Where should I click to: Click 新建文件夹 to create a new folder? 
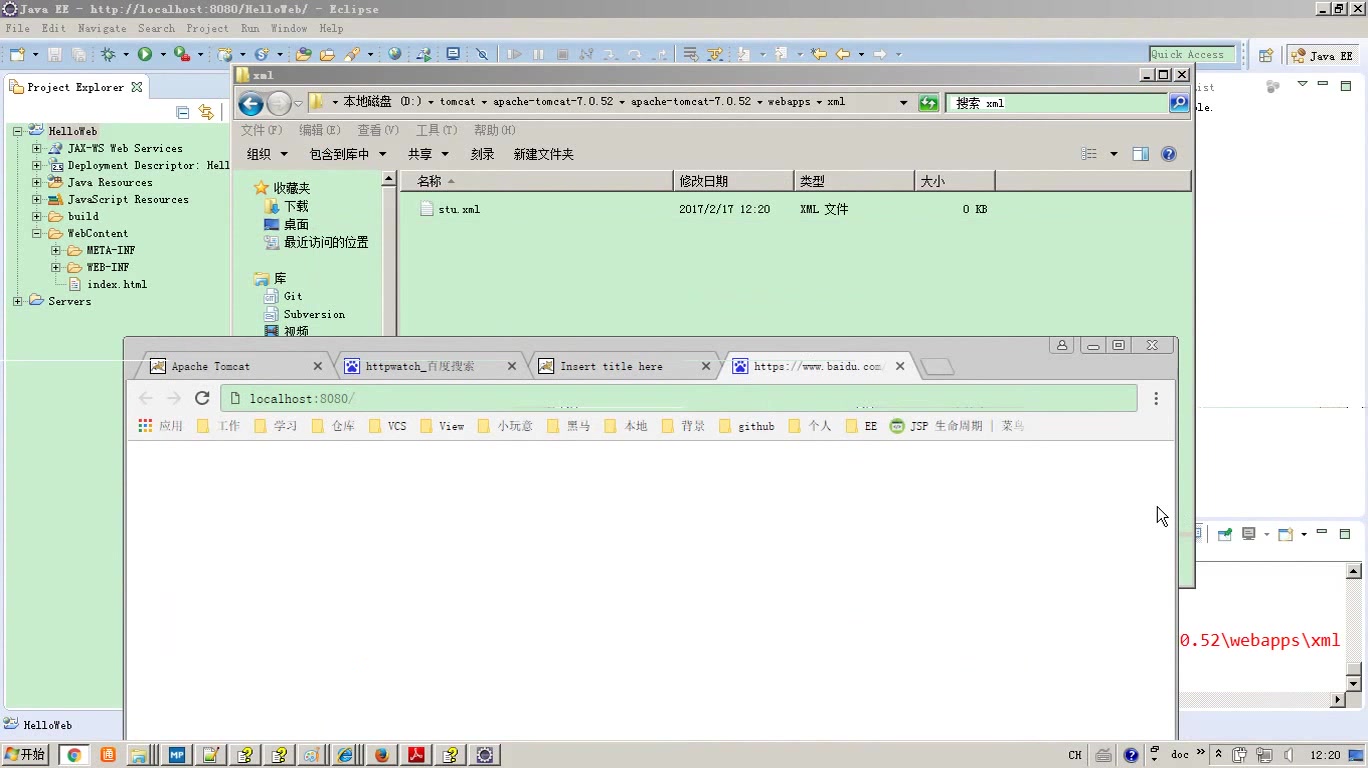tap(542, 153)
